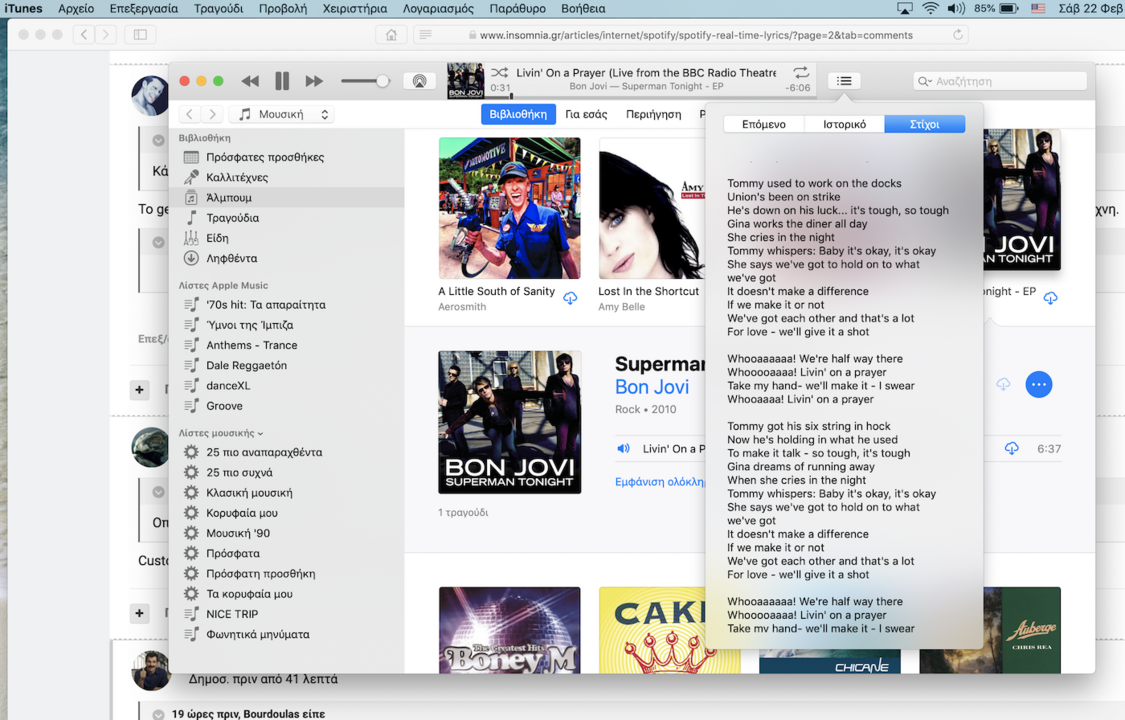Open the Τραγούδι menu
This screenshot has height=720, width=1125.
tap(218, 9)
